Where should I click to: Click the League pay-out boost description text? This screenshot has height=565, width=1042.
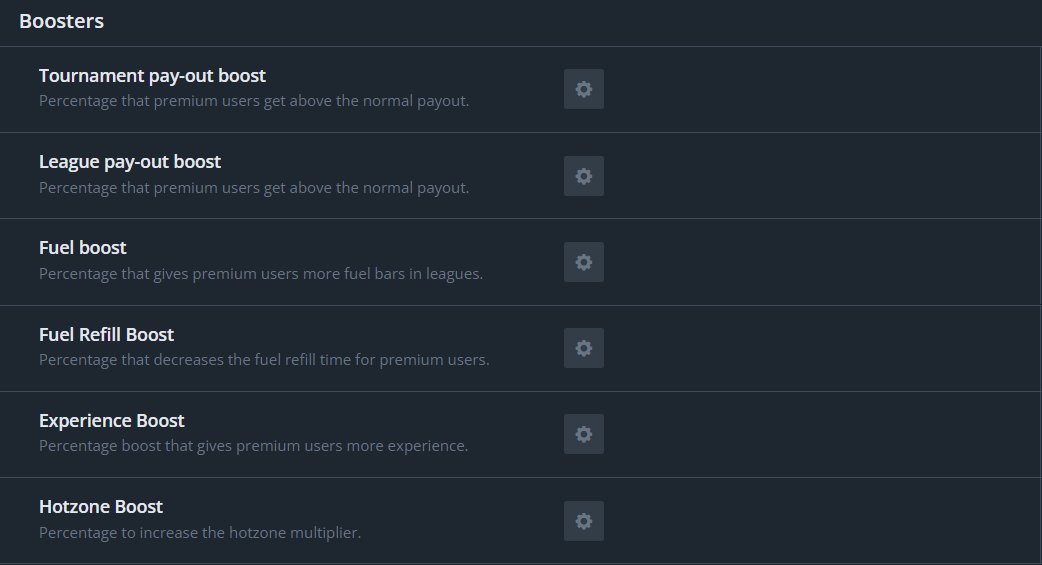254,188
